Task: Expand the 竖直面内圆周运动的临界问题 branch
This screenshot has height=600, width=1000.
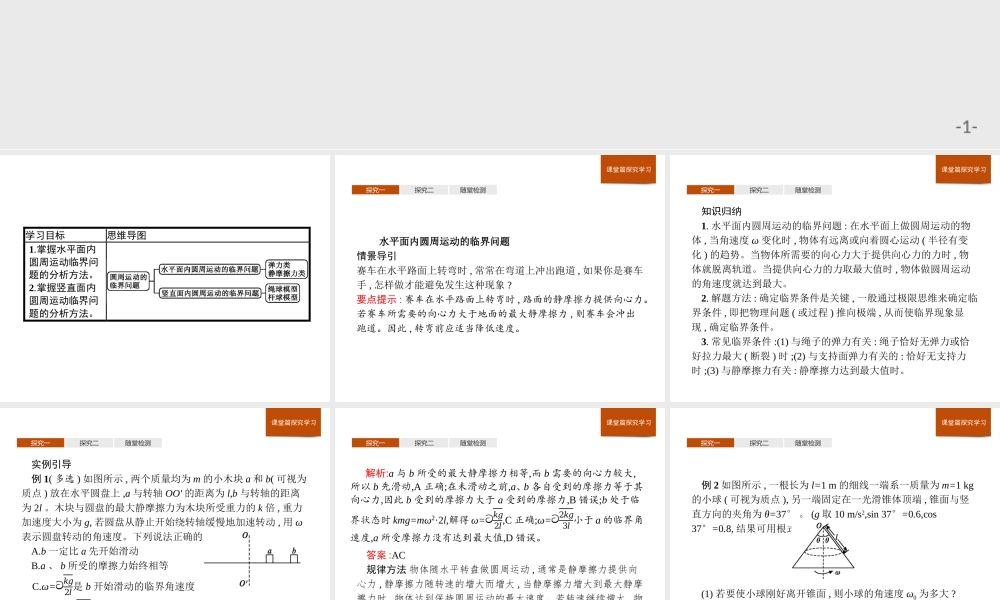Action: [210, 294]
